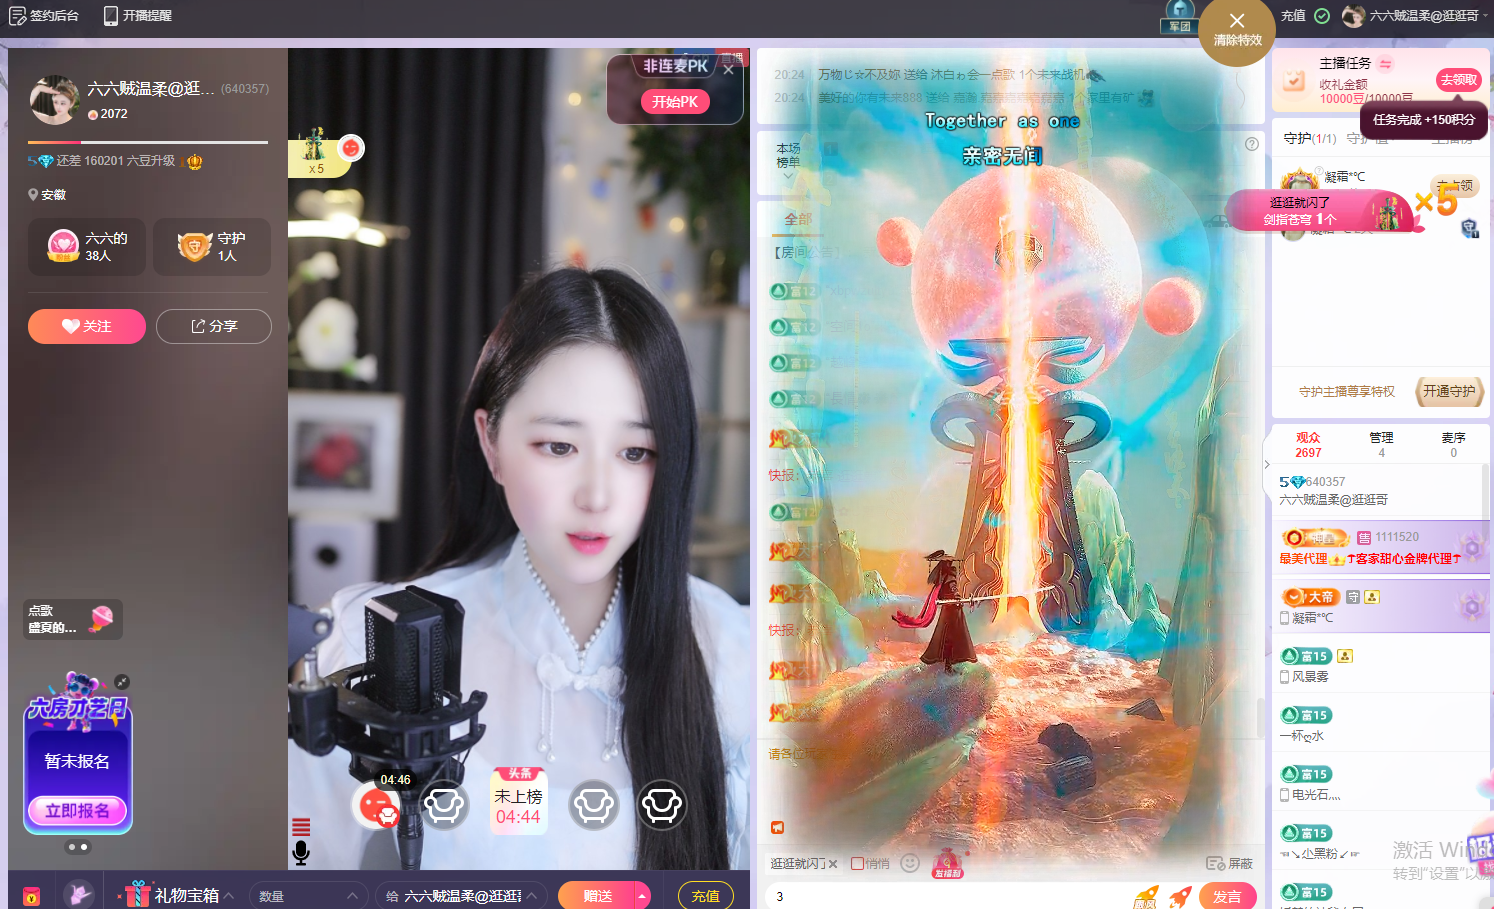
Task: Click the 关注 follow button
Action: tap(87, 326)
